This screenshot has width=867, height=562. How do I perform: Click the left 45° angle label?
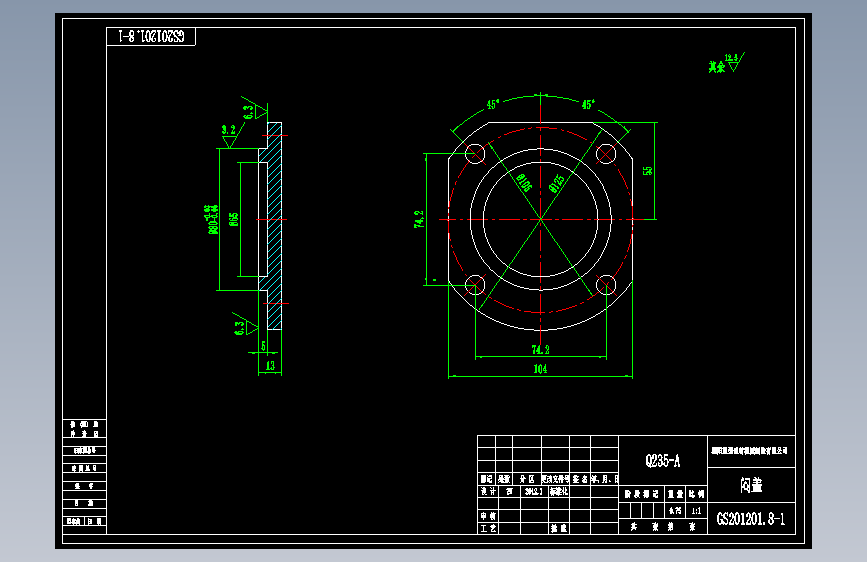click(x=493, y=104)
